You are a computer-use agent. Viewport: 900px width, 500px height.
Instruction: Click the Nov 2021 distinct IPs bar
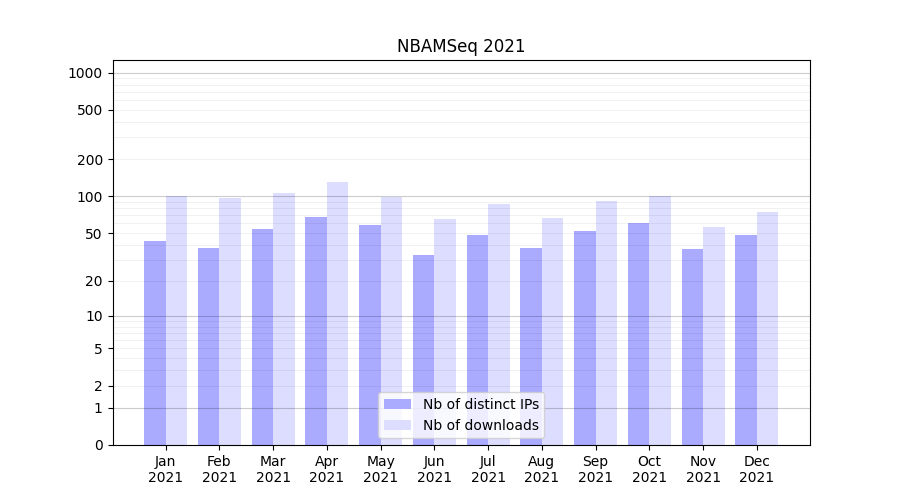[692, 347]
